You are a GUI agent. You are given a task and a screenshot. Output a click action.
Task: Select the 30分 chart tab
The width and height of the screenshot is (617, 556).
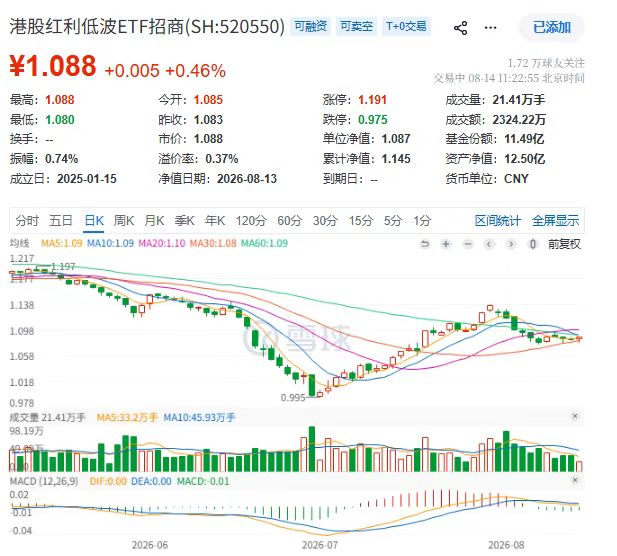pos(325,221)
